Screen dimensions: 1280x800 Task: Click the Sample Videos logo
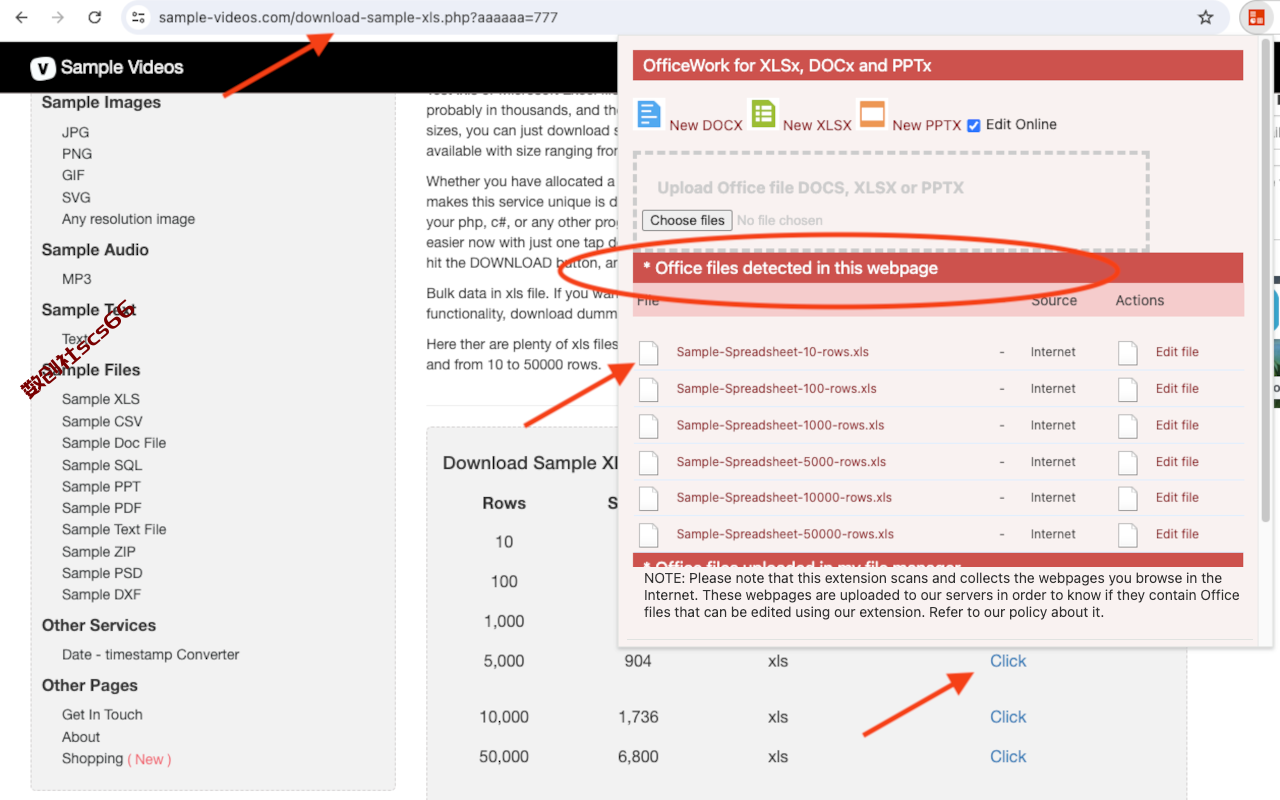click(x=107, y=68)
